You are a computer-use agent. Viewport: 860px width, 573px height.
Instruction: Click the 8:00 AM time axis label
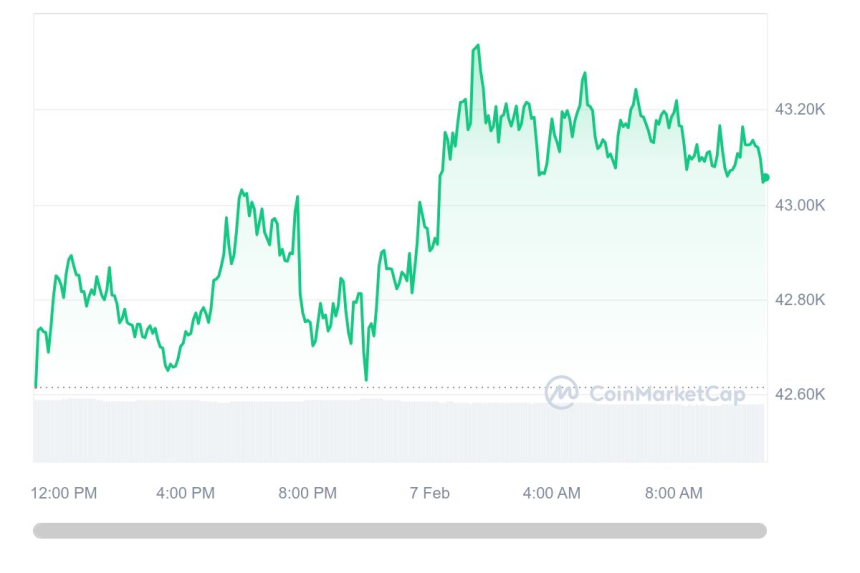[x=673, y=493]
